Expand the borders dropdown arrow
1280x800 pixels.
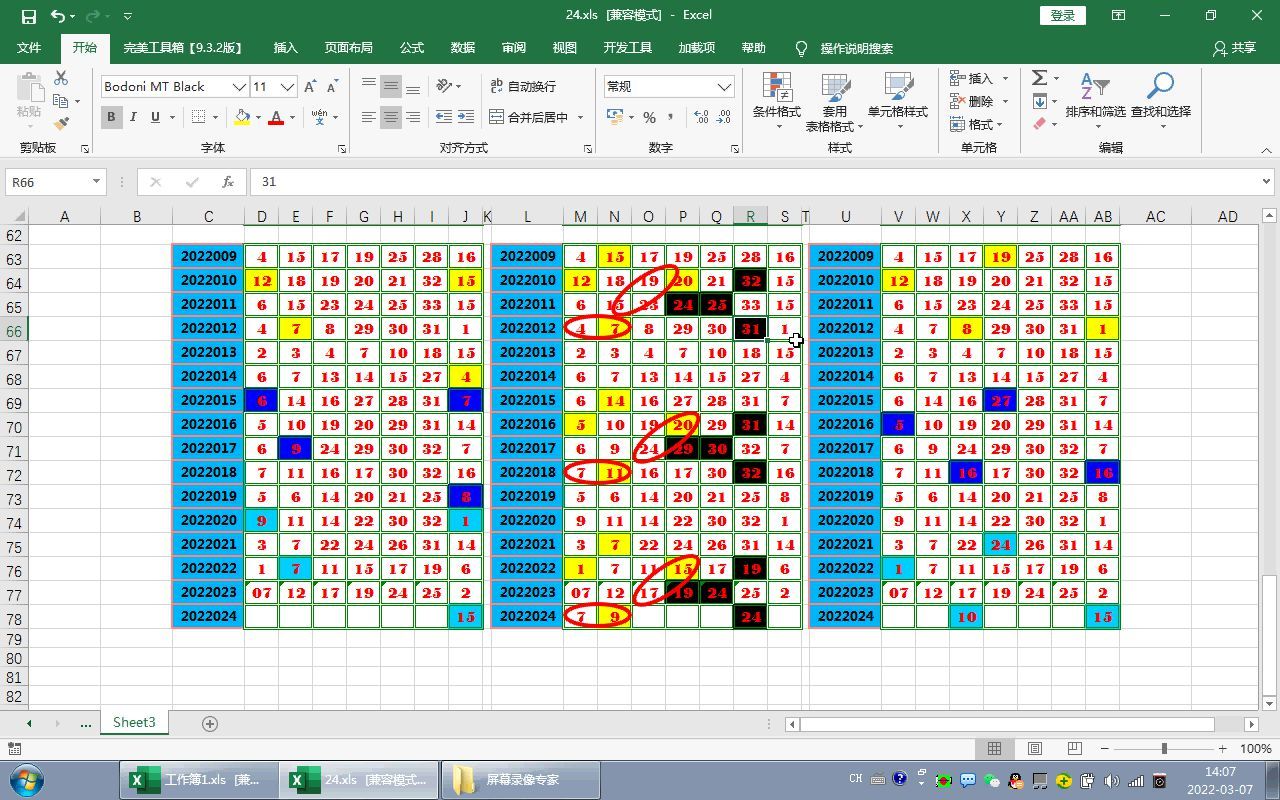(217, 117)
